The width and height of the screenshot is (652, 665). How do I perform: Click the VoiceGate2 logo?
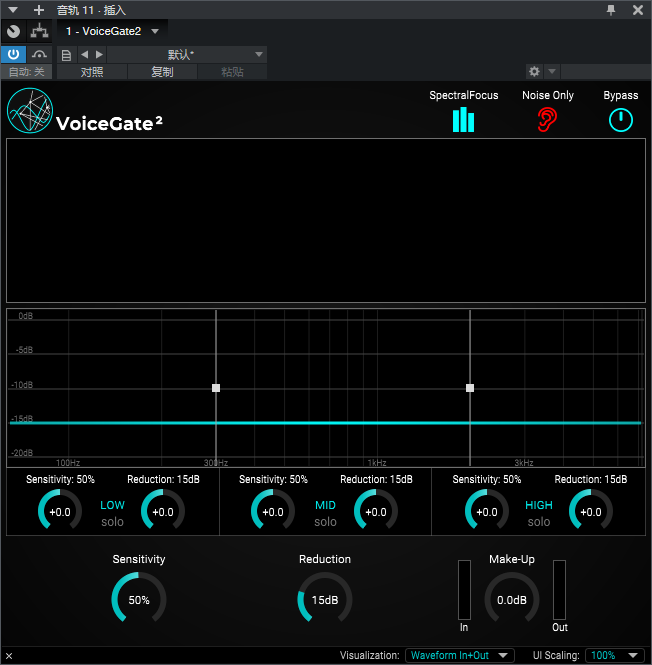[85, 111]
